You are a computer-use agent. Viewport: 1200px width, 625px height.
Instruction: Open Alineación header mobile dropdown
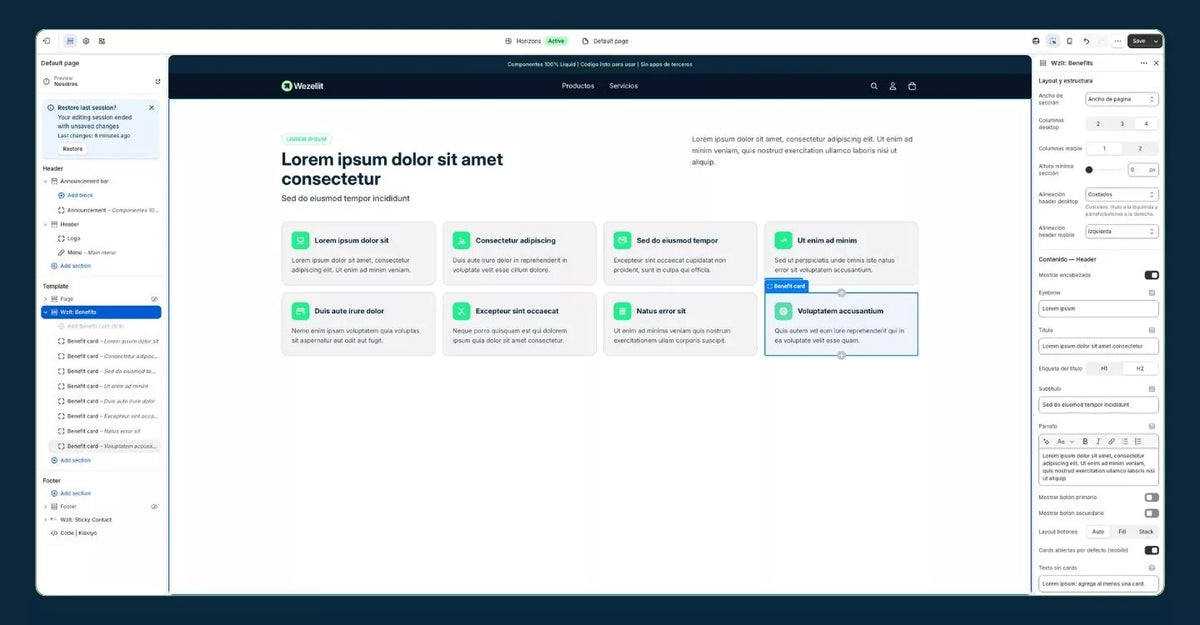[x=1121, y=231]
